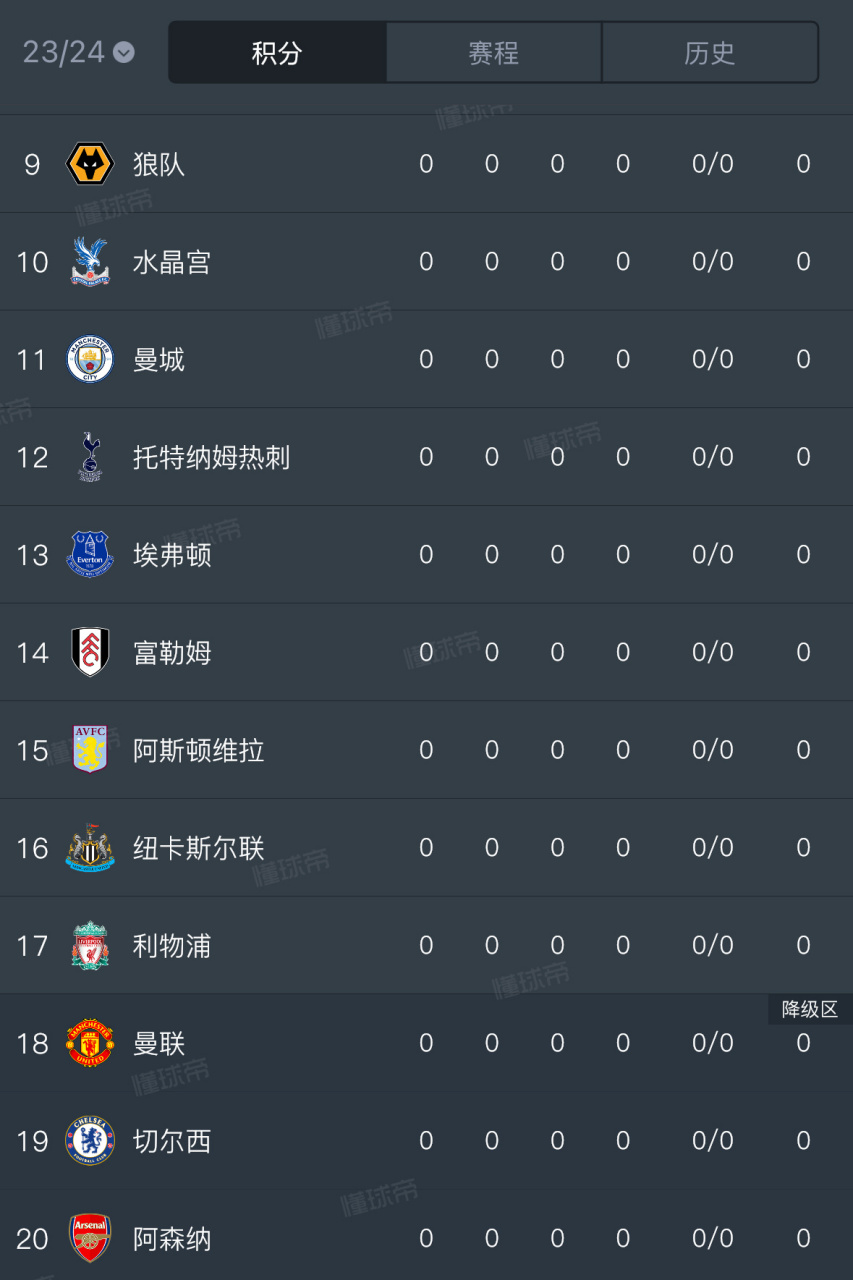Tap the Crystal Palace crest icon
The width and height of the screenshot is (853, 1280).
(90, 262)
